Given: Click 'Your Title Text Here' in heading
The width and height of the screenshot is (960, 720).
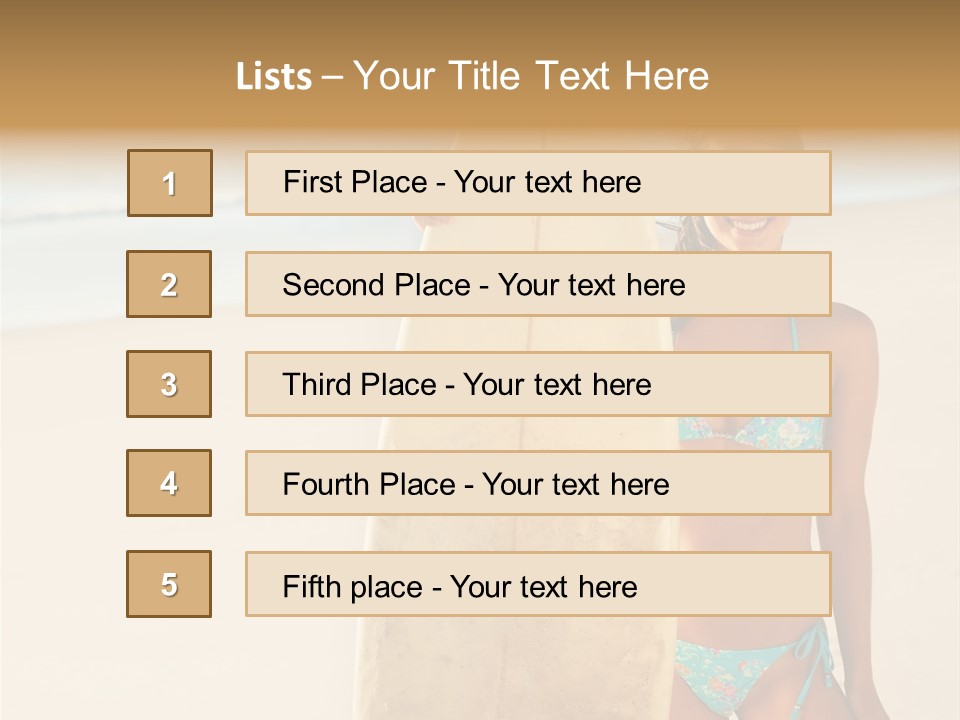Looking at the screenshot, I should pyautogui.click(x=531, y=76).
